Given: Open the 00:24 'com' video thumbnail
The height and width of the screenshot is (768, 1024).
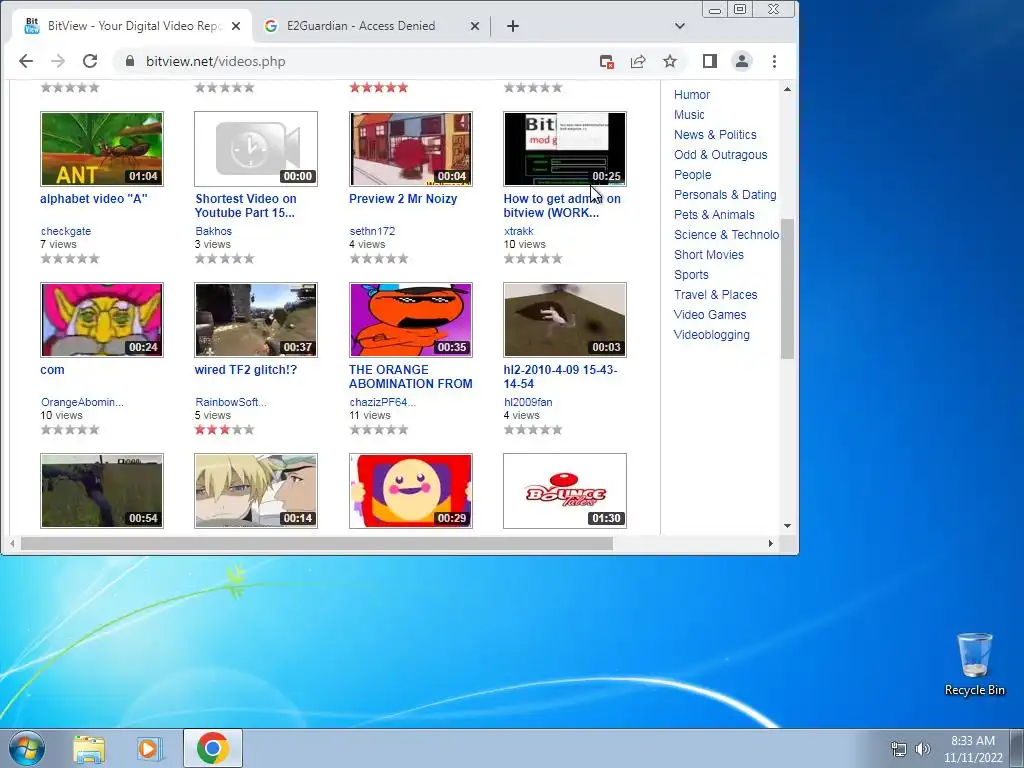Looking at the screenshot, I should pyautogui.click(x=102, y=320).
